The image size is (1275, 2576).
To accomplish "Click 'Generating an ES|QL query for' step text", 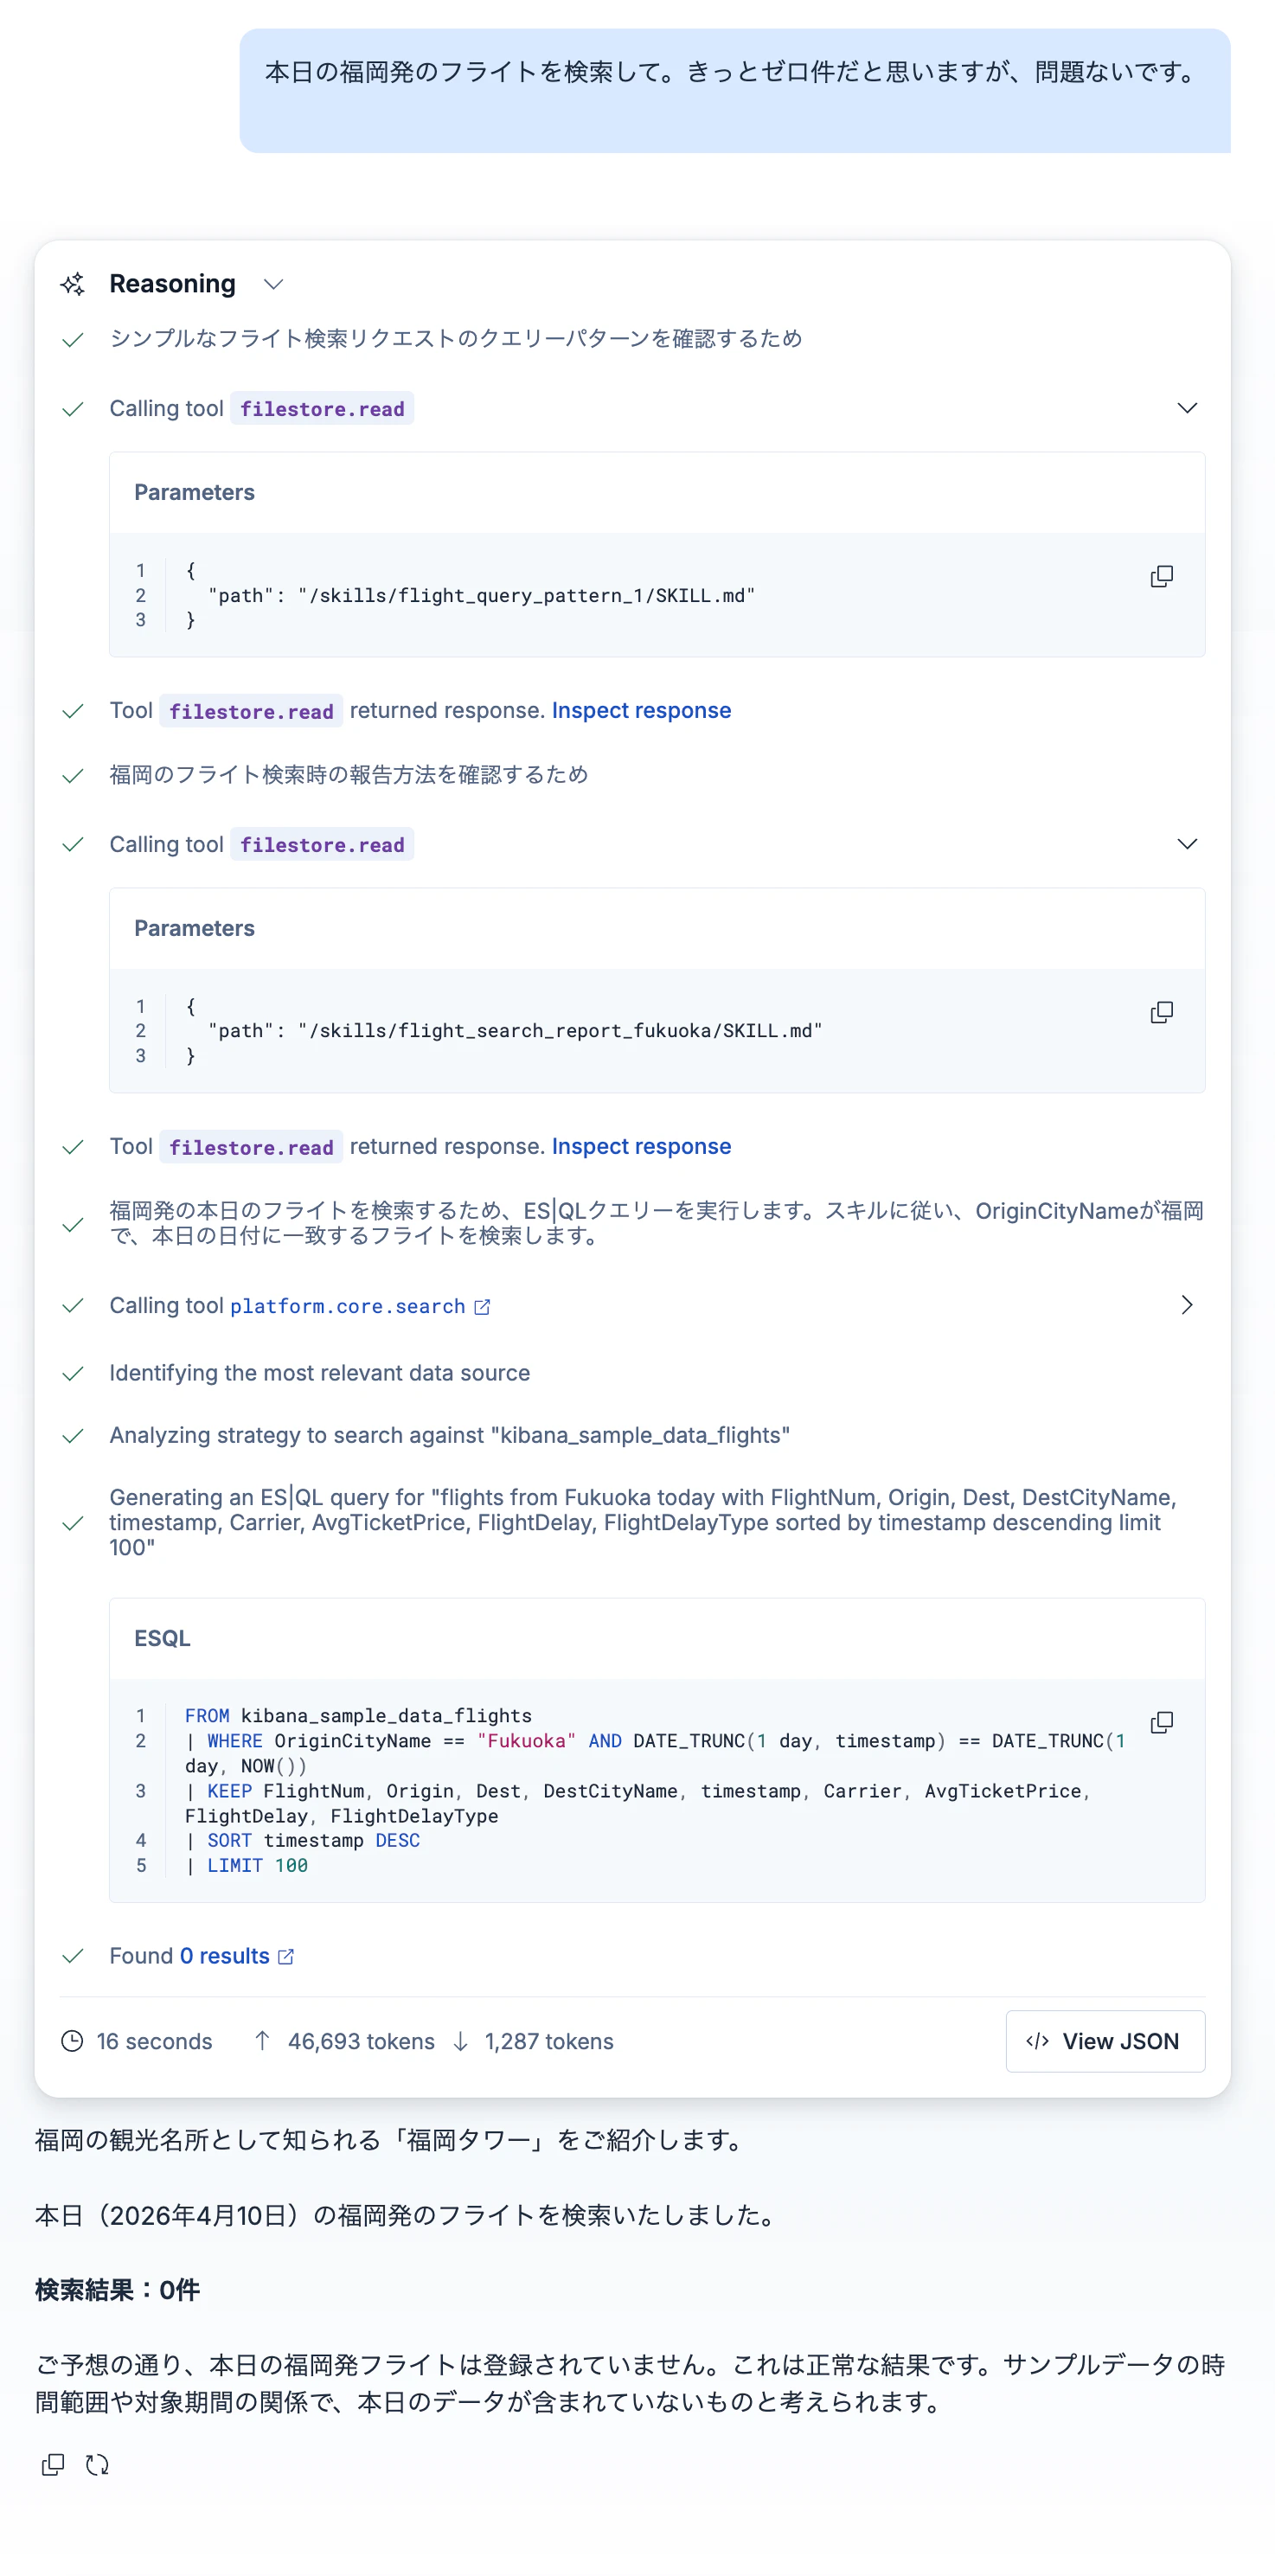I will pyautogui.click(x=643, y=1522).
